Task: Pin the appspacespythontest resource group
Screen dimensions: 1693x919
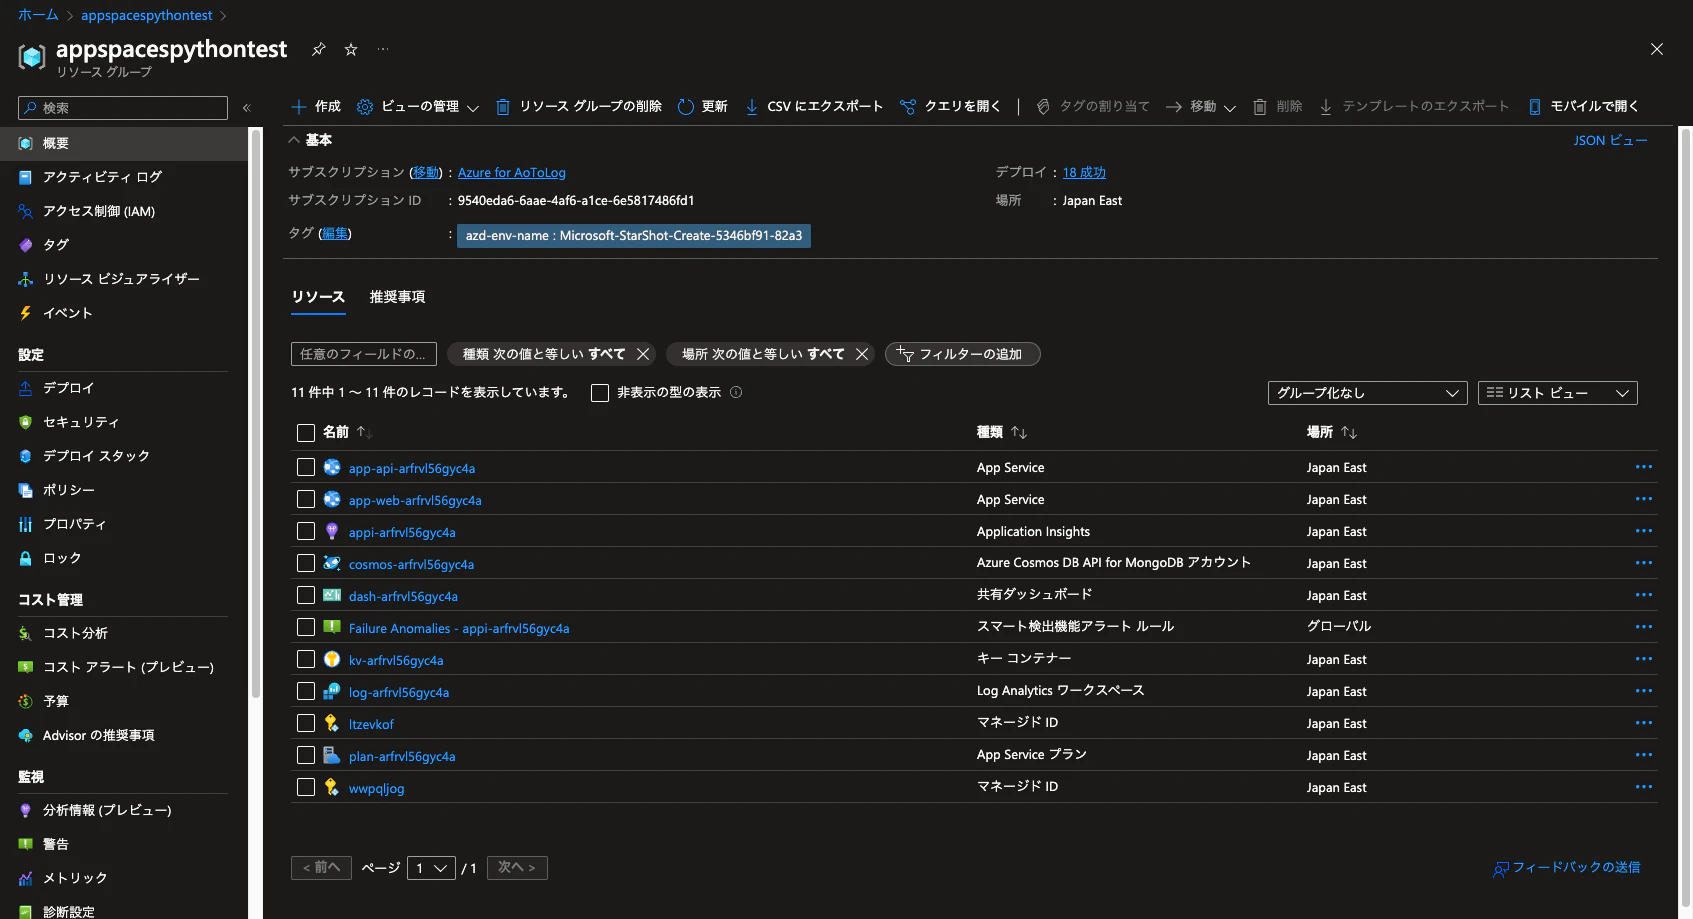Action: 318,49
